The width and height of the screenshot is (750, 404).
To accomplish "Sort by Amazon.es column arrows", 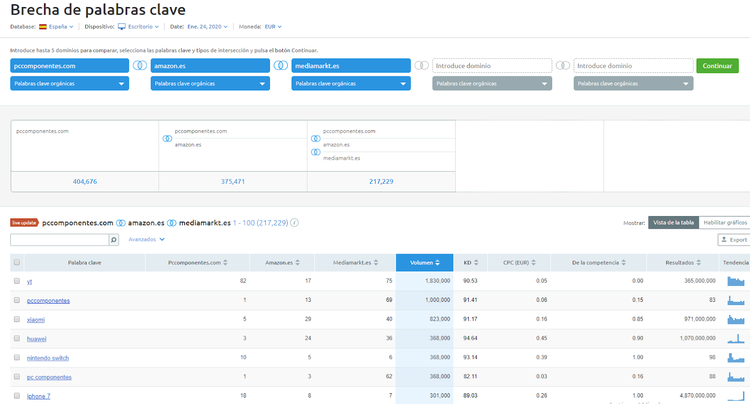I will (298, 262).
